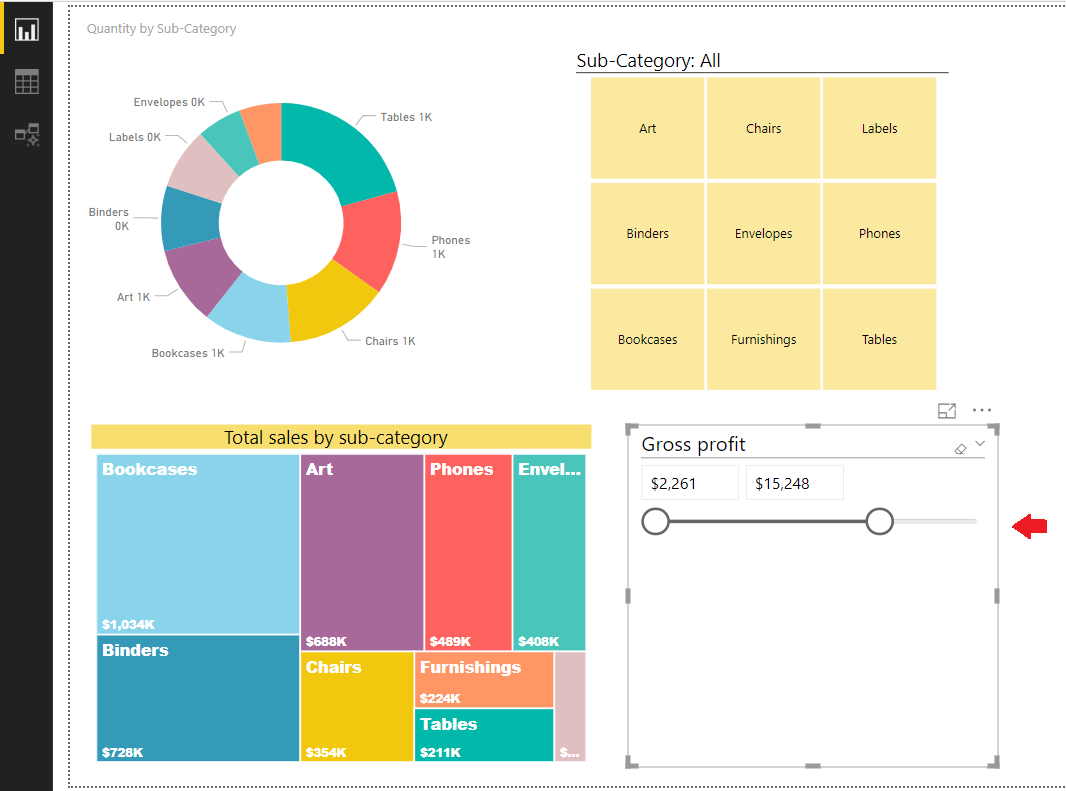This screenshot has width=1066, height=791.
Task: Click the Chairs treemap block
Action: 357,706
